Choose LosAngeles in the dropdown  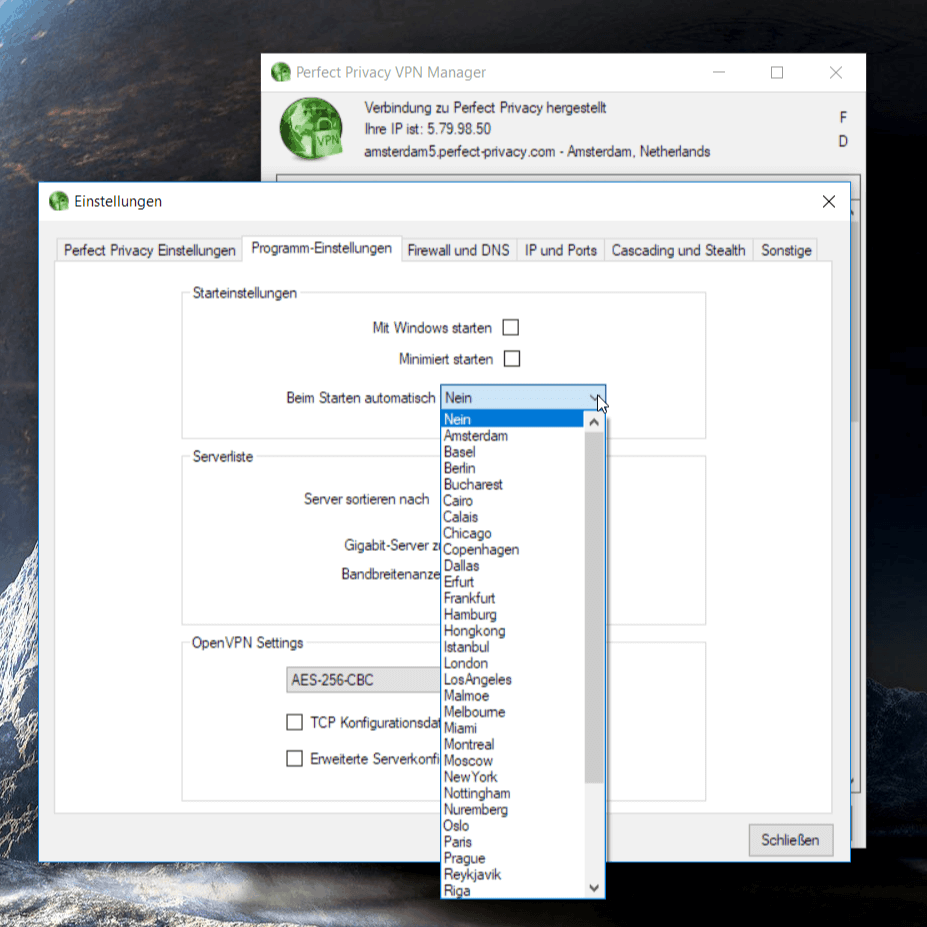[513, 679]
